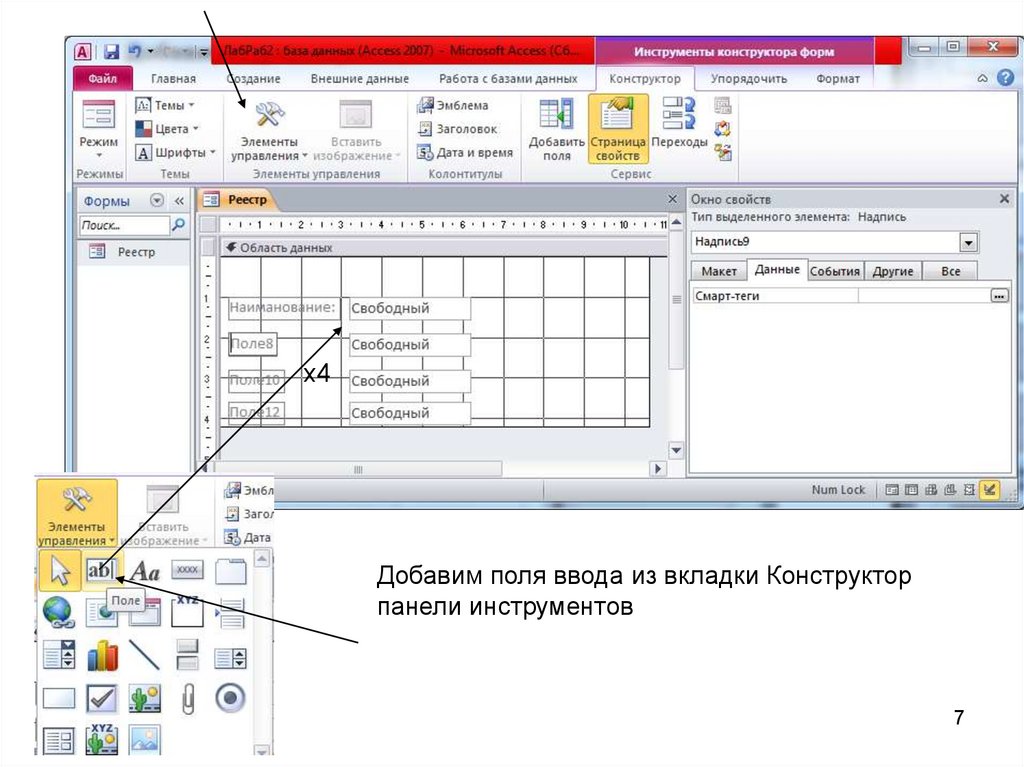The height and width of the screenshot is (767, 1024).
Task: Select the Subform/Subreport control
Action: [59, 741]
